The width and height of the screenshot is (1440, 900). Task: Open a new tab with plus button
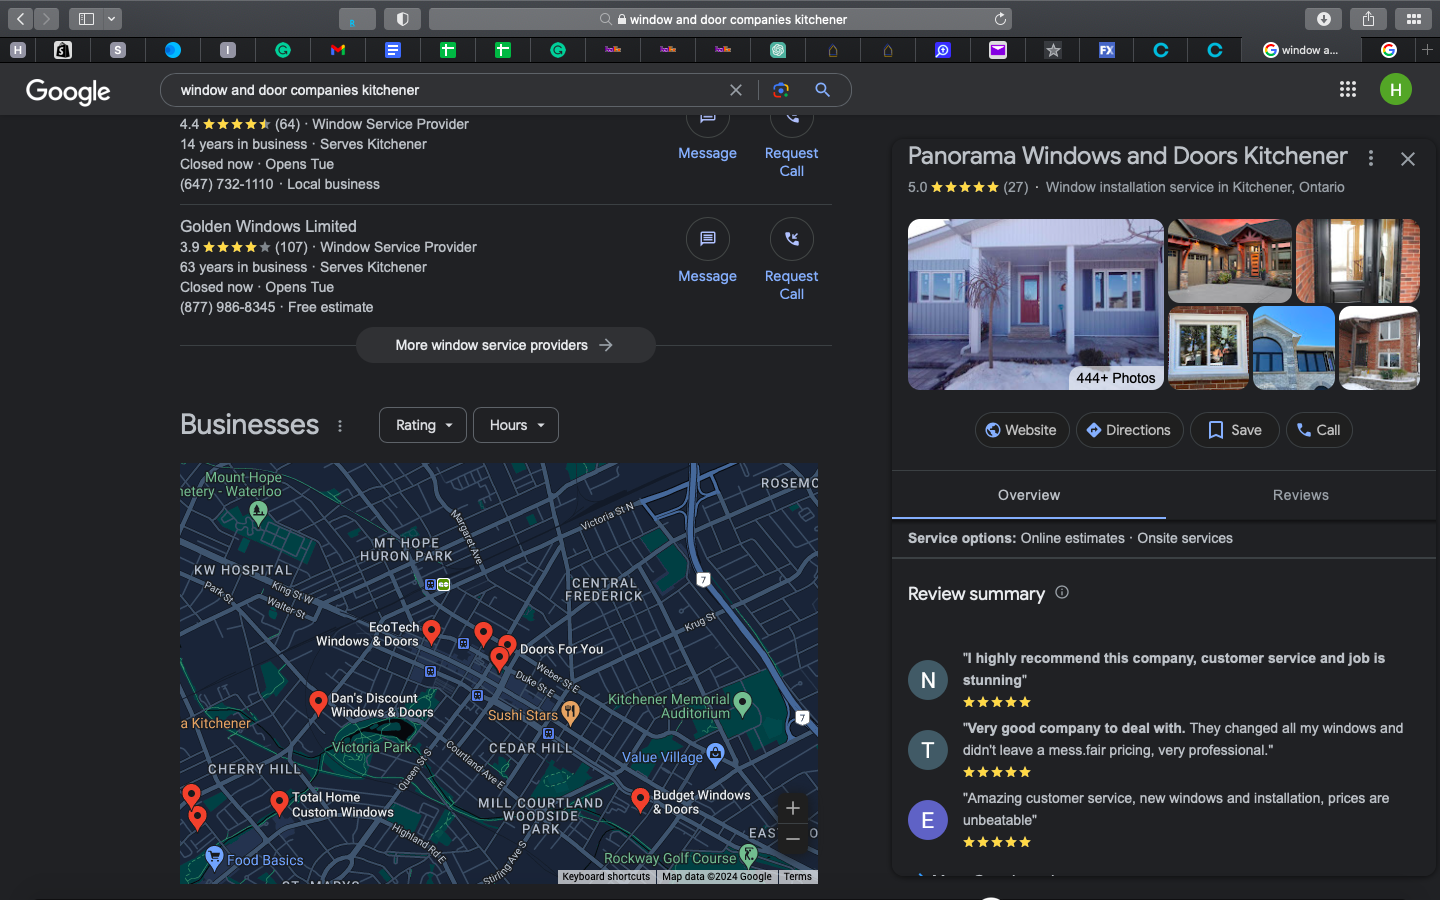[x=1427, y=50]
